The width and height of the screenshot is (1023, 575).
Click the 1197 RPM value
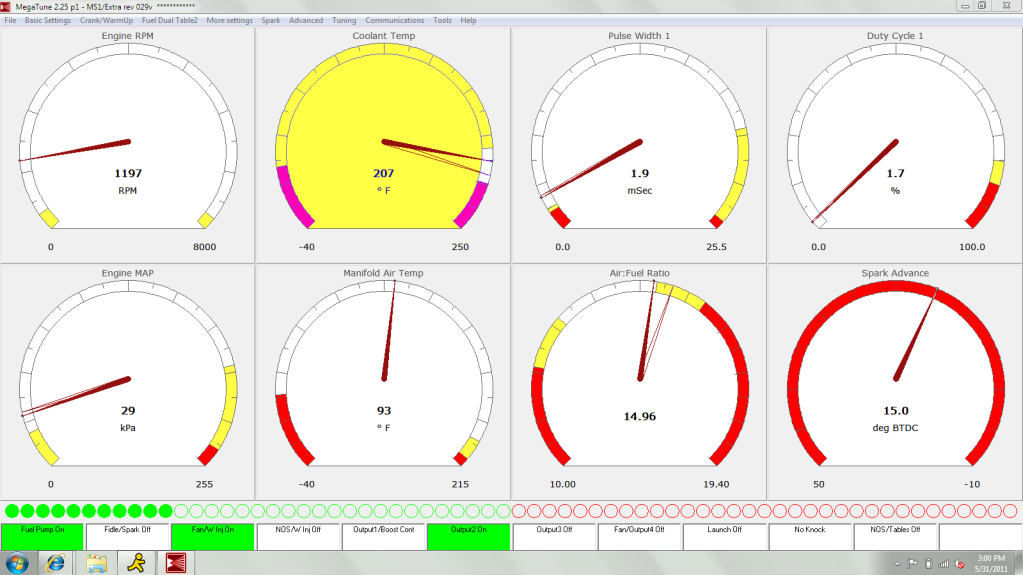click(128, 174)
